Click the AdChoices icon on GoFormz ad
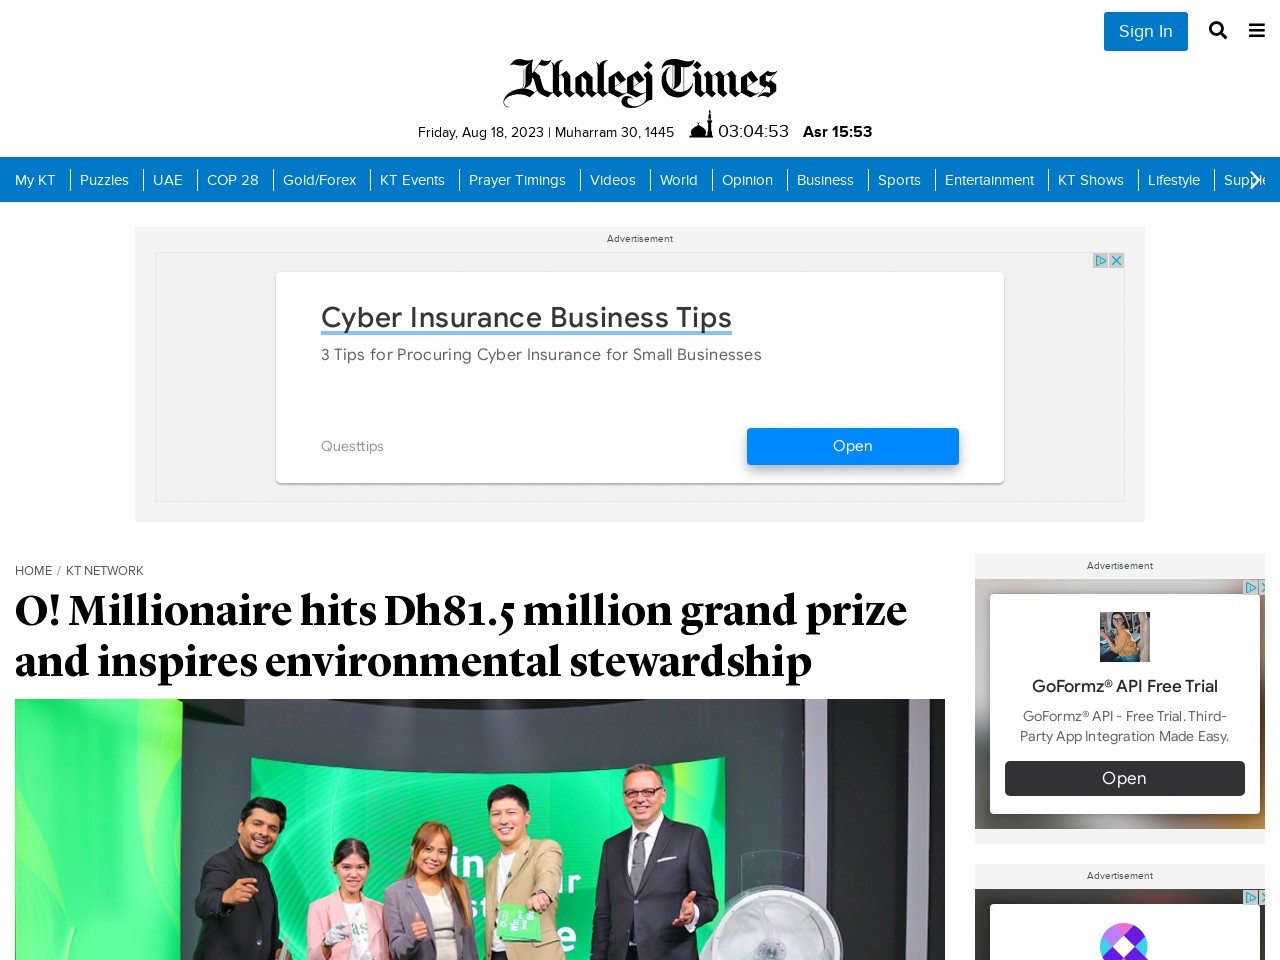The width and height of the screenshot is (1280, 960). [x=1250, y=587]
